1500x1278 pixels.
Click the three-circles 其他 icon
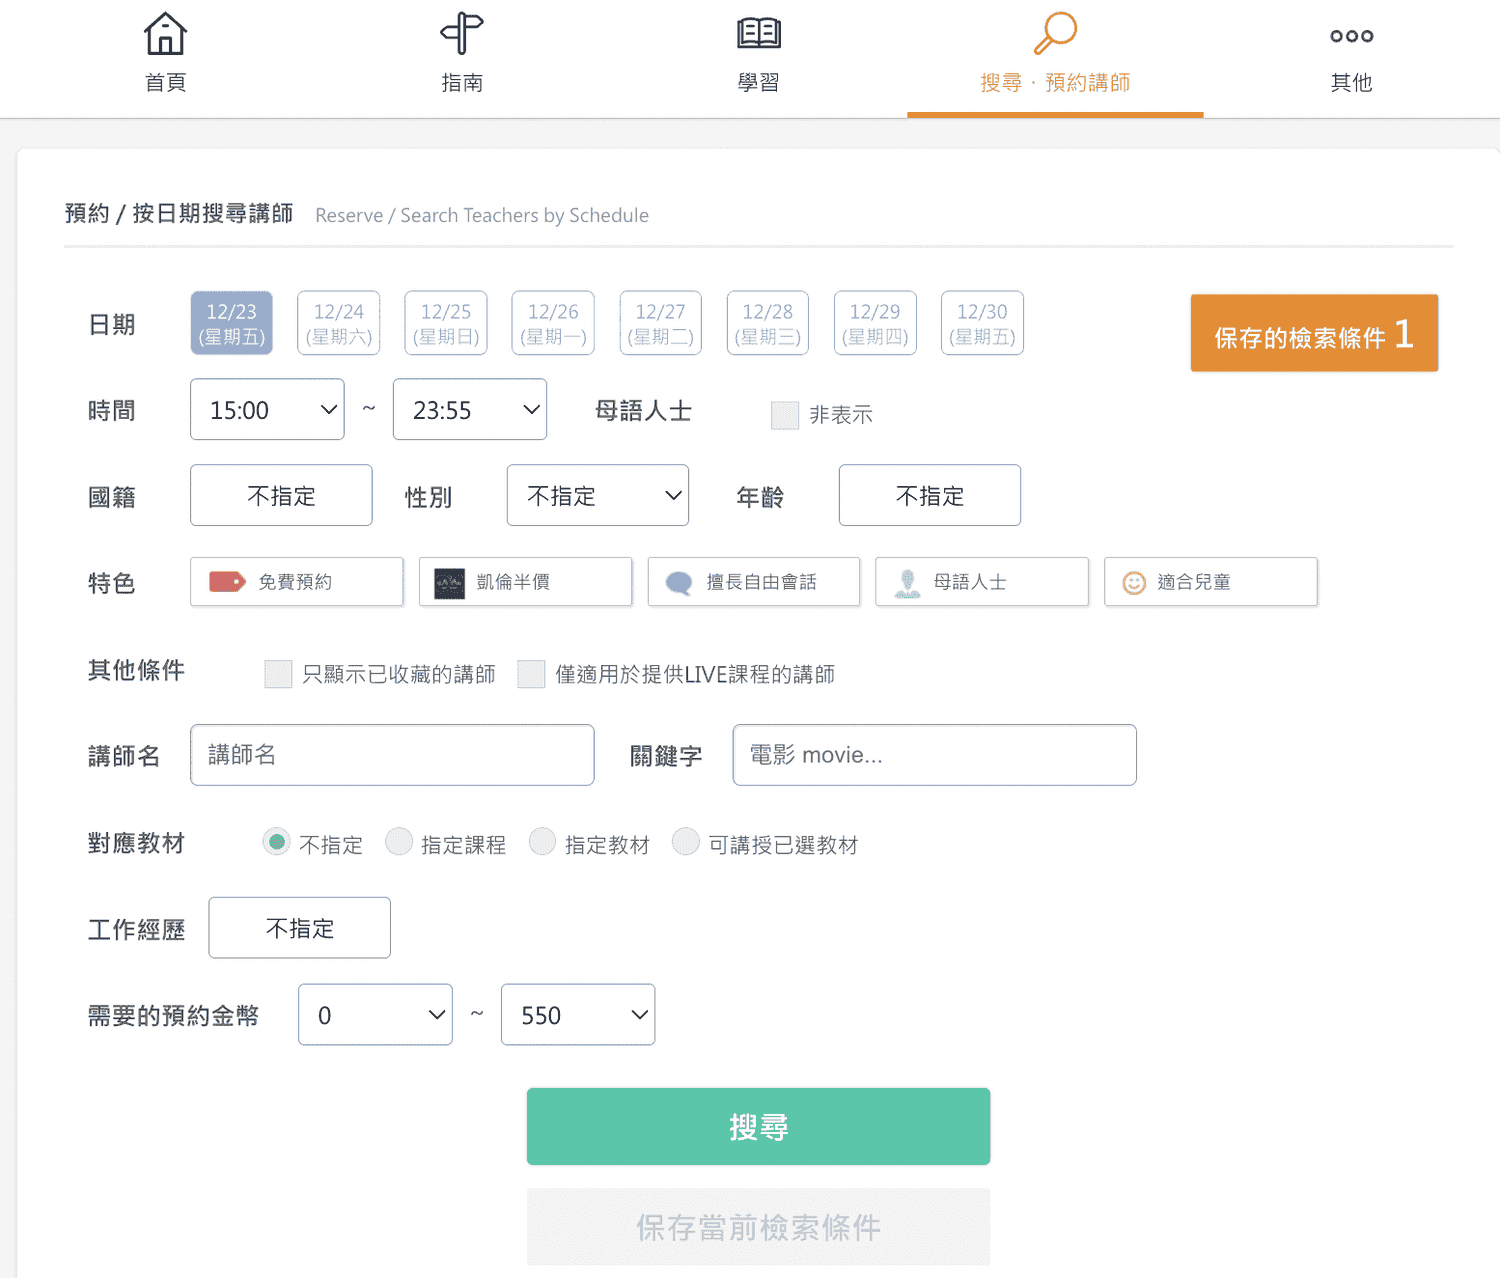1352,36
